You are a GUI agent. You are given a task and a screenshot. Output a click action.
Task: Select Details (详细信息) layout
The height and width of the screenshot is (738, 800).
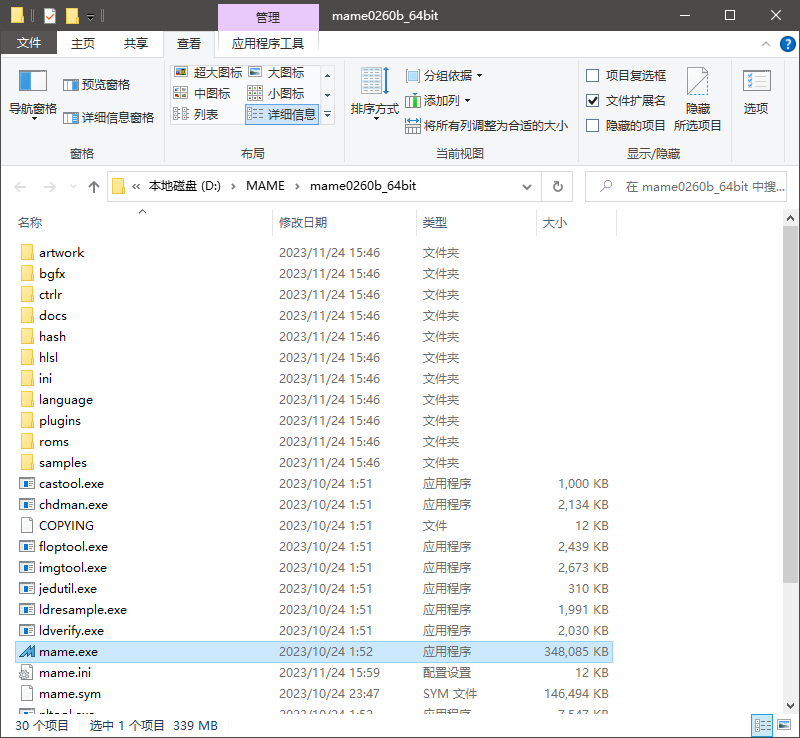(282, 114)
